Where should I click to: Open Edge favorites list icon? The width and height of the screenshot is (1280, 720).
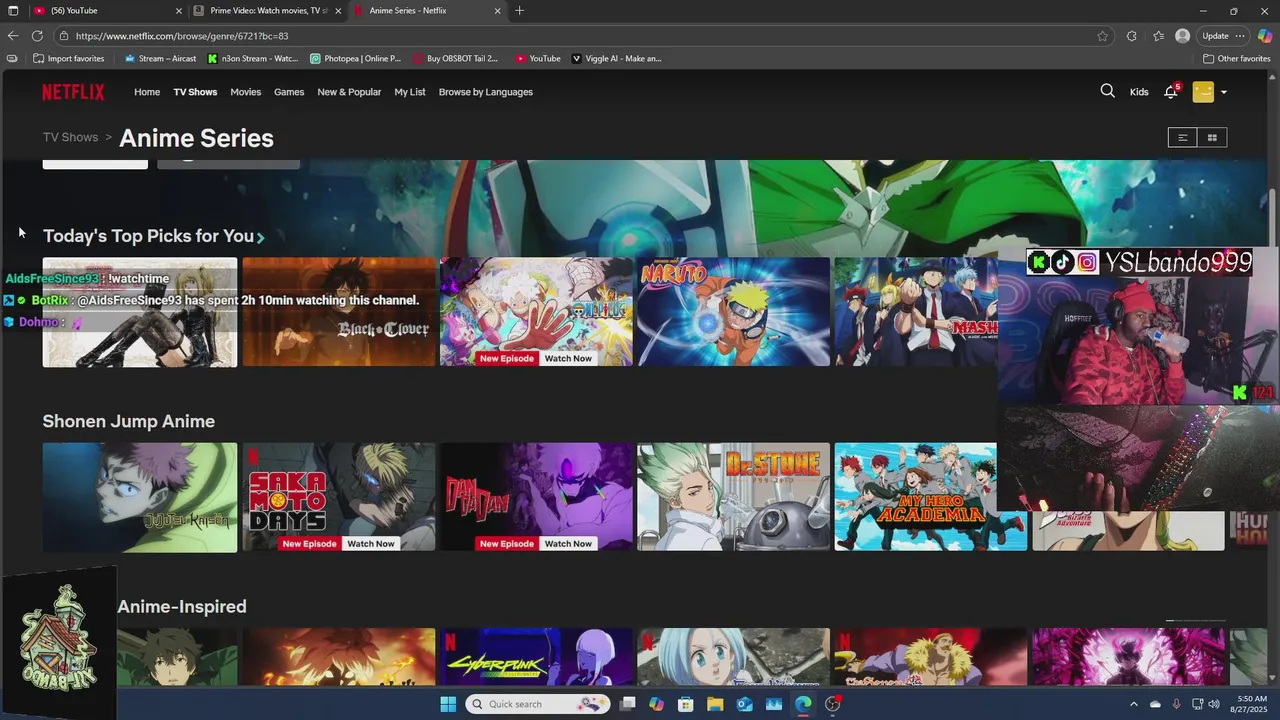click(x=1158, y=36)
